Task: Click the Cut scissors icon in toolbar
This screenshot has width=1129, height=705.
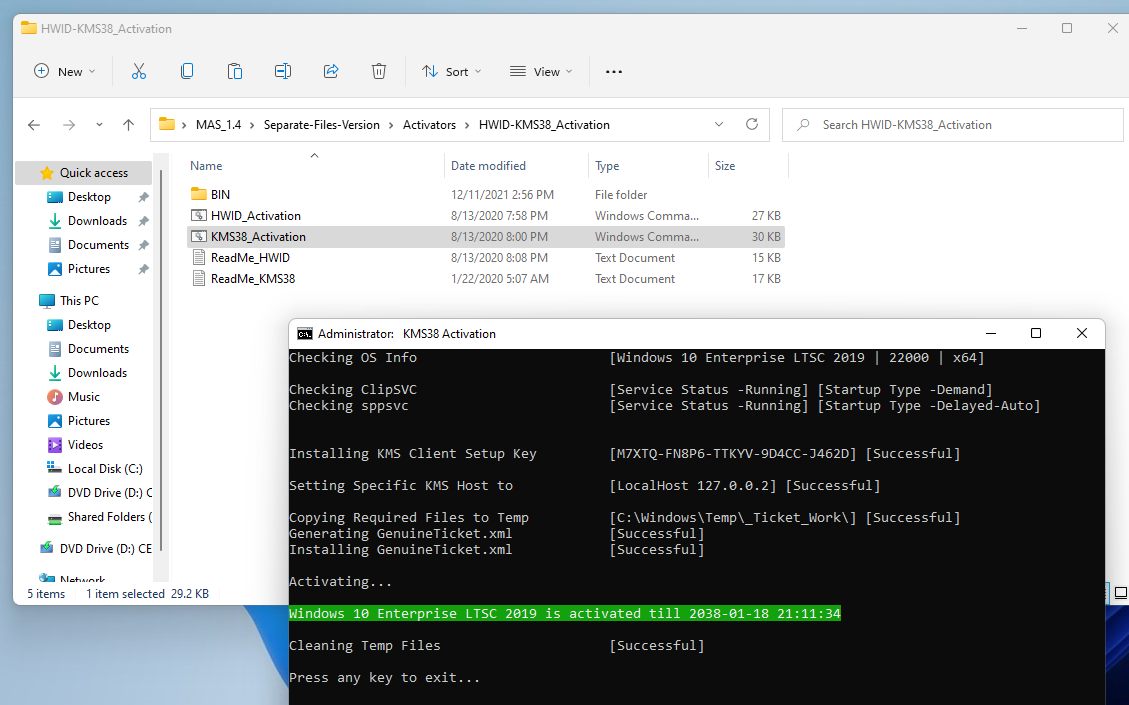Action: tap(139, 71)
